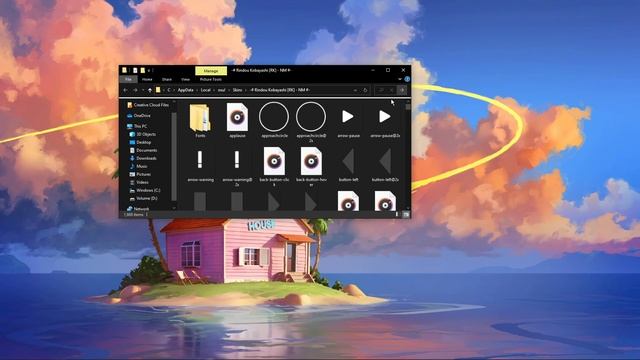Open 3D Objects in the sidebar
This screenshot has height=360, width=640.
coord(142,134)
